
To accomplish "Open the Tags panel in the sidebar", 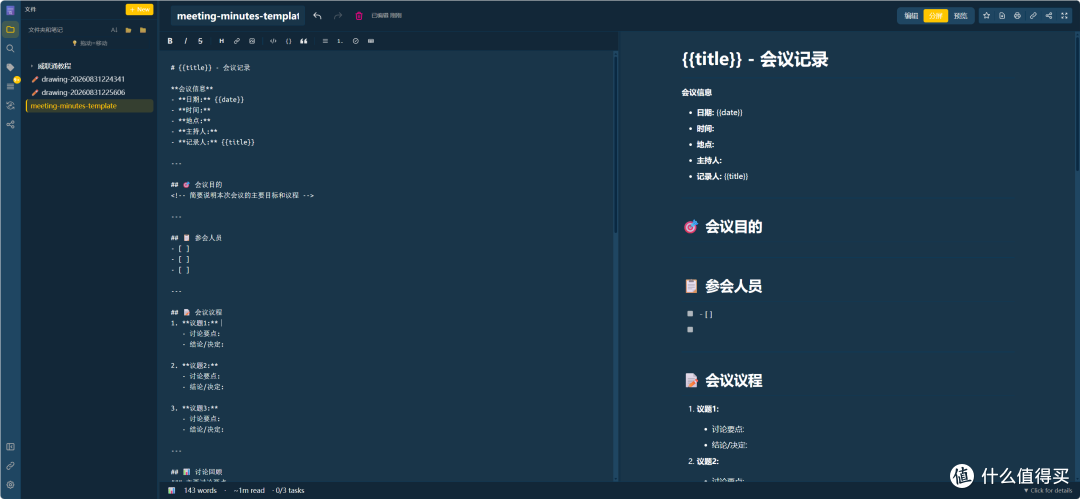I will click(10, 67).
